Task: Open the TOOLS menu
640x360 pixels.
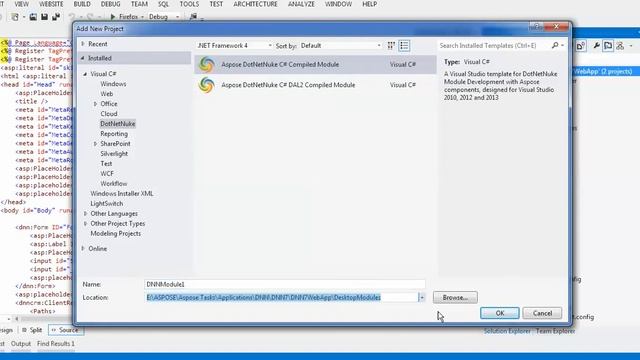Action: click(x=189, y=4)
